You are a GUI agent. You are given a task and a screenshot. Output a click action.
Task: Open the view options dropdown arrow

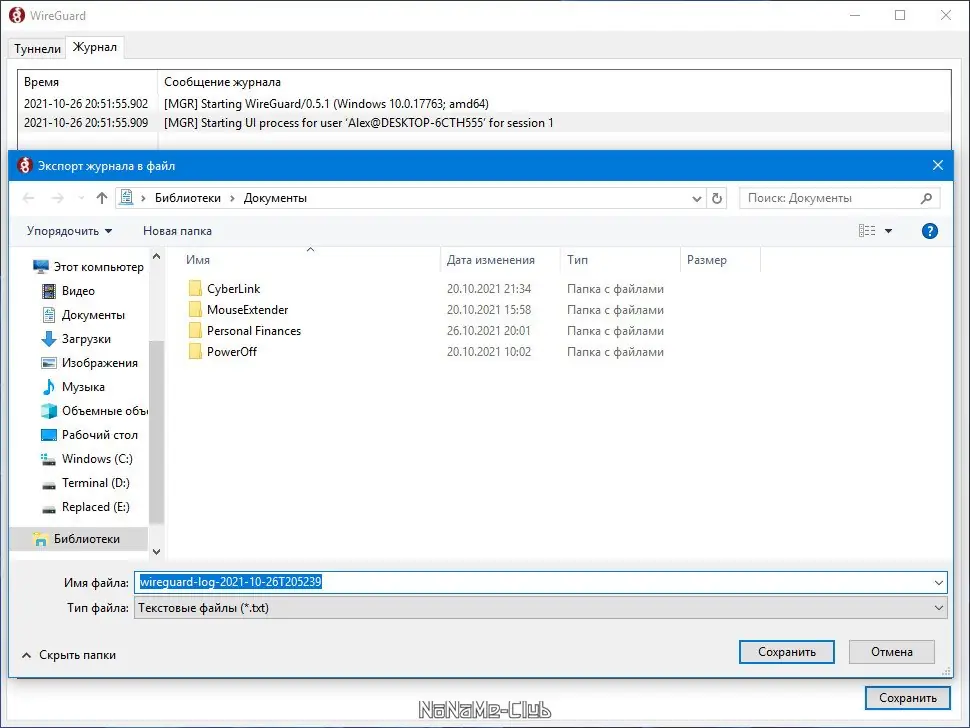(x=888, y=231)
